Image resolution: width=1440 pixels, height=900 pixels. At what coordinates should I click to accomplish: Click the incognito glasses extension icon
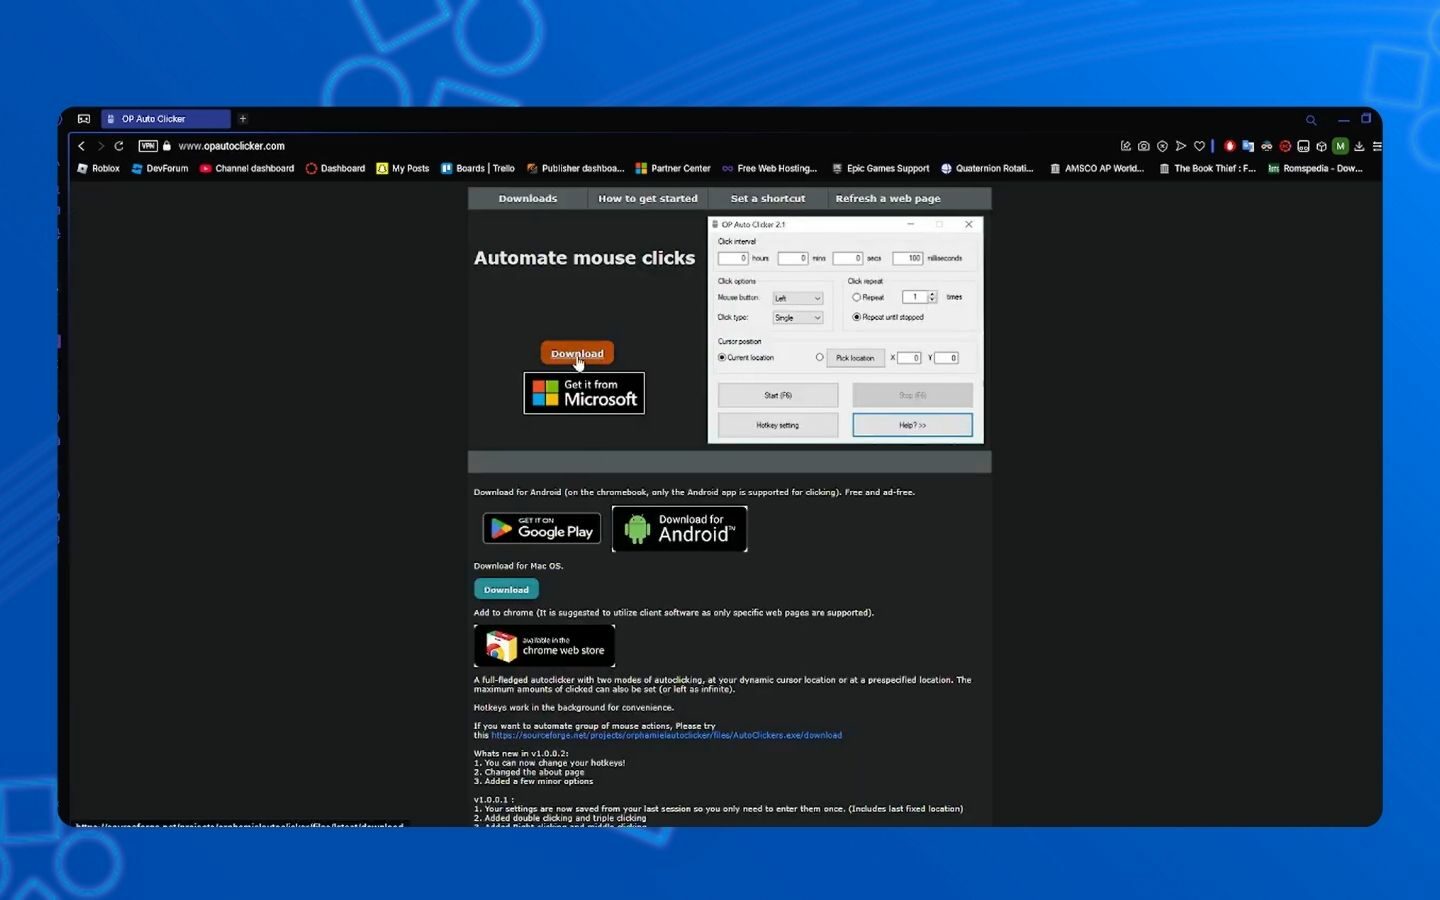point(1267,146)
